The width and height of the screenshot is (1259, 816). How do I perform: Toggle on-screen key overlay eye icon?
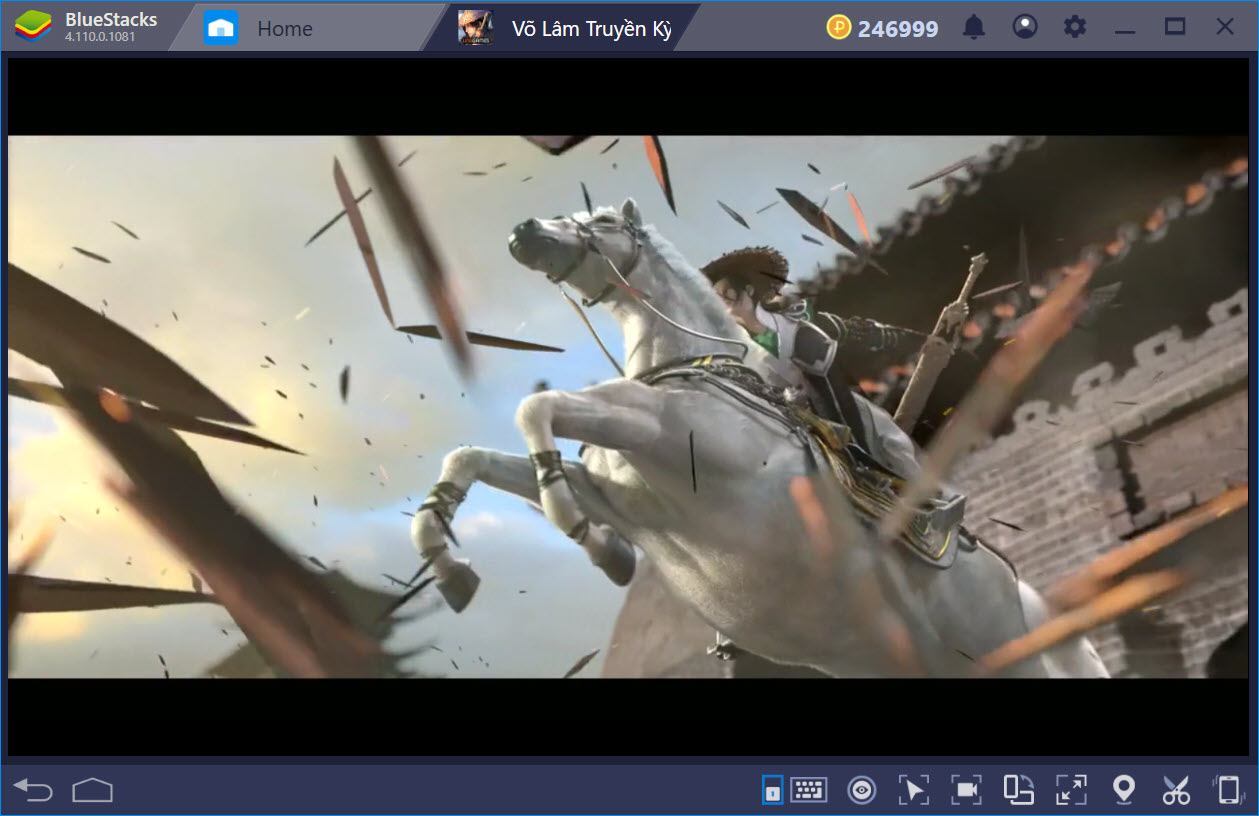click(861, 790)
